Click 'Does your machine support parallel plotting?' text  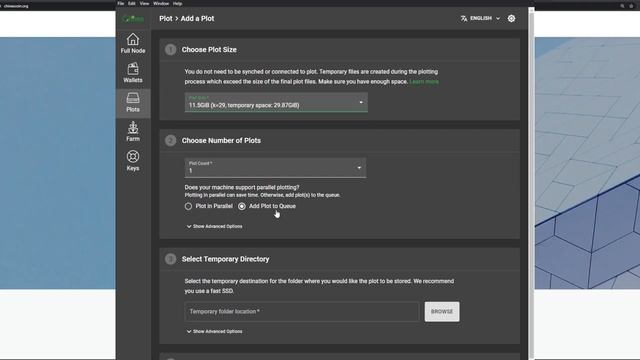coord(242,187)
